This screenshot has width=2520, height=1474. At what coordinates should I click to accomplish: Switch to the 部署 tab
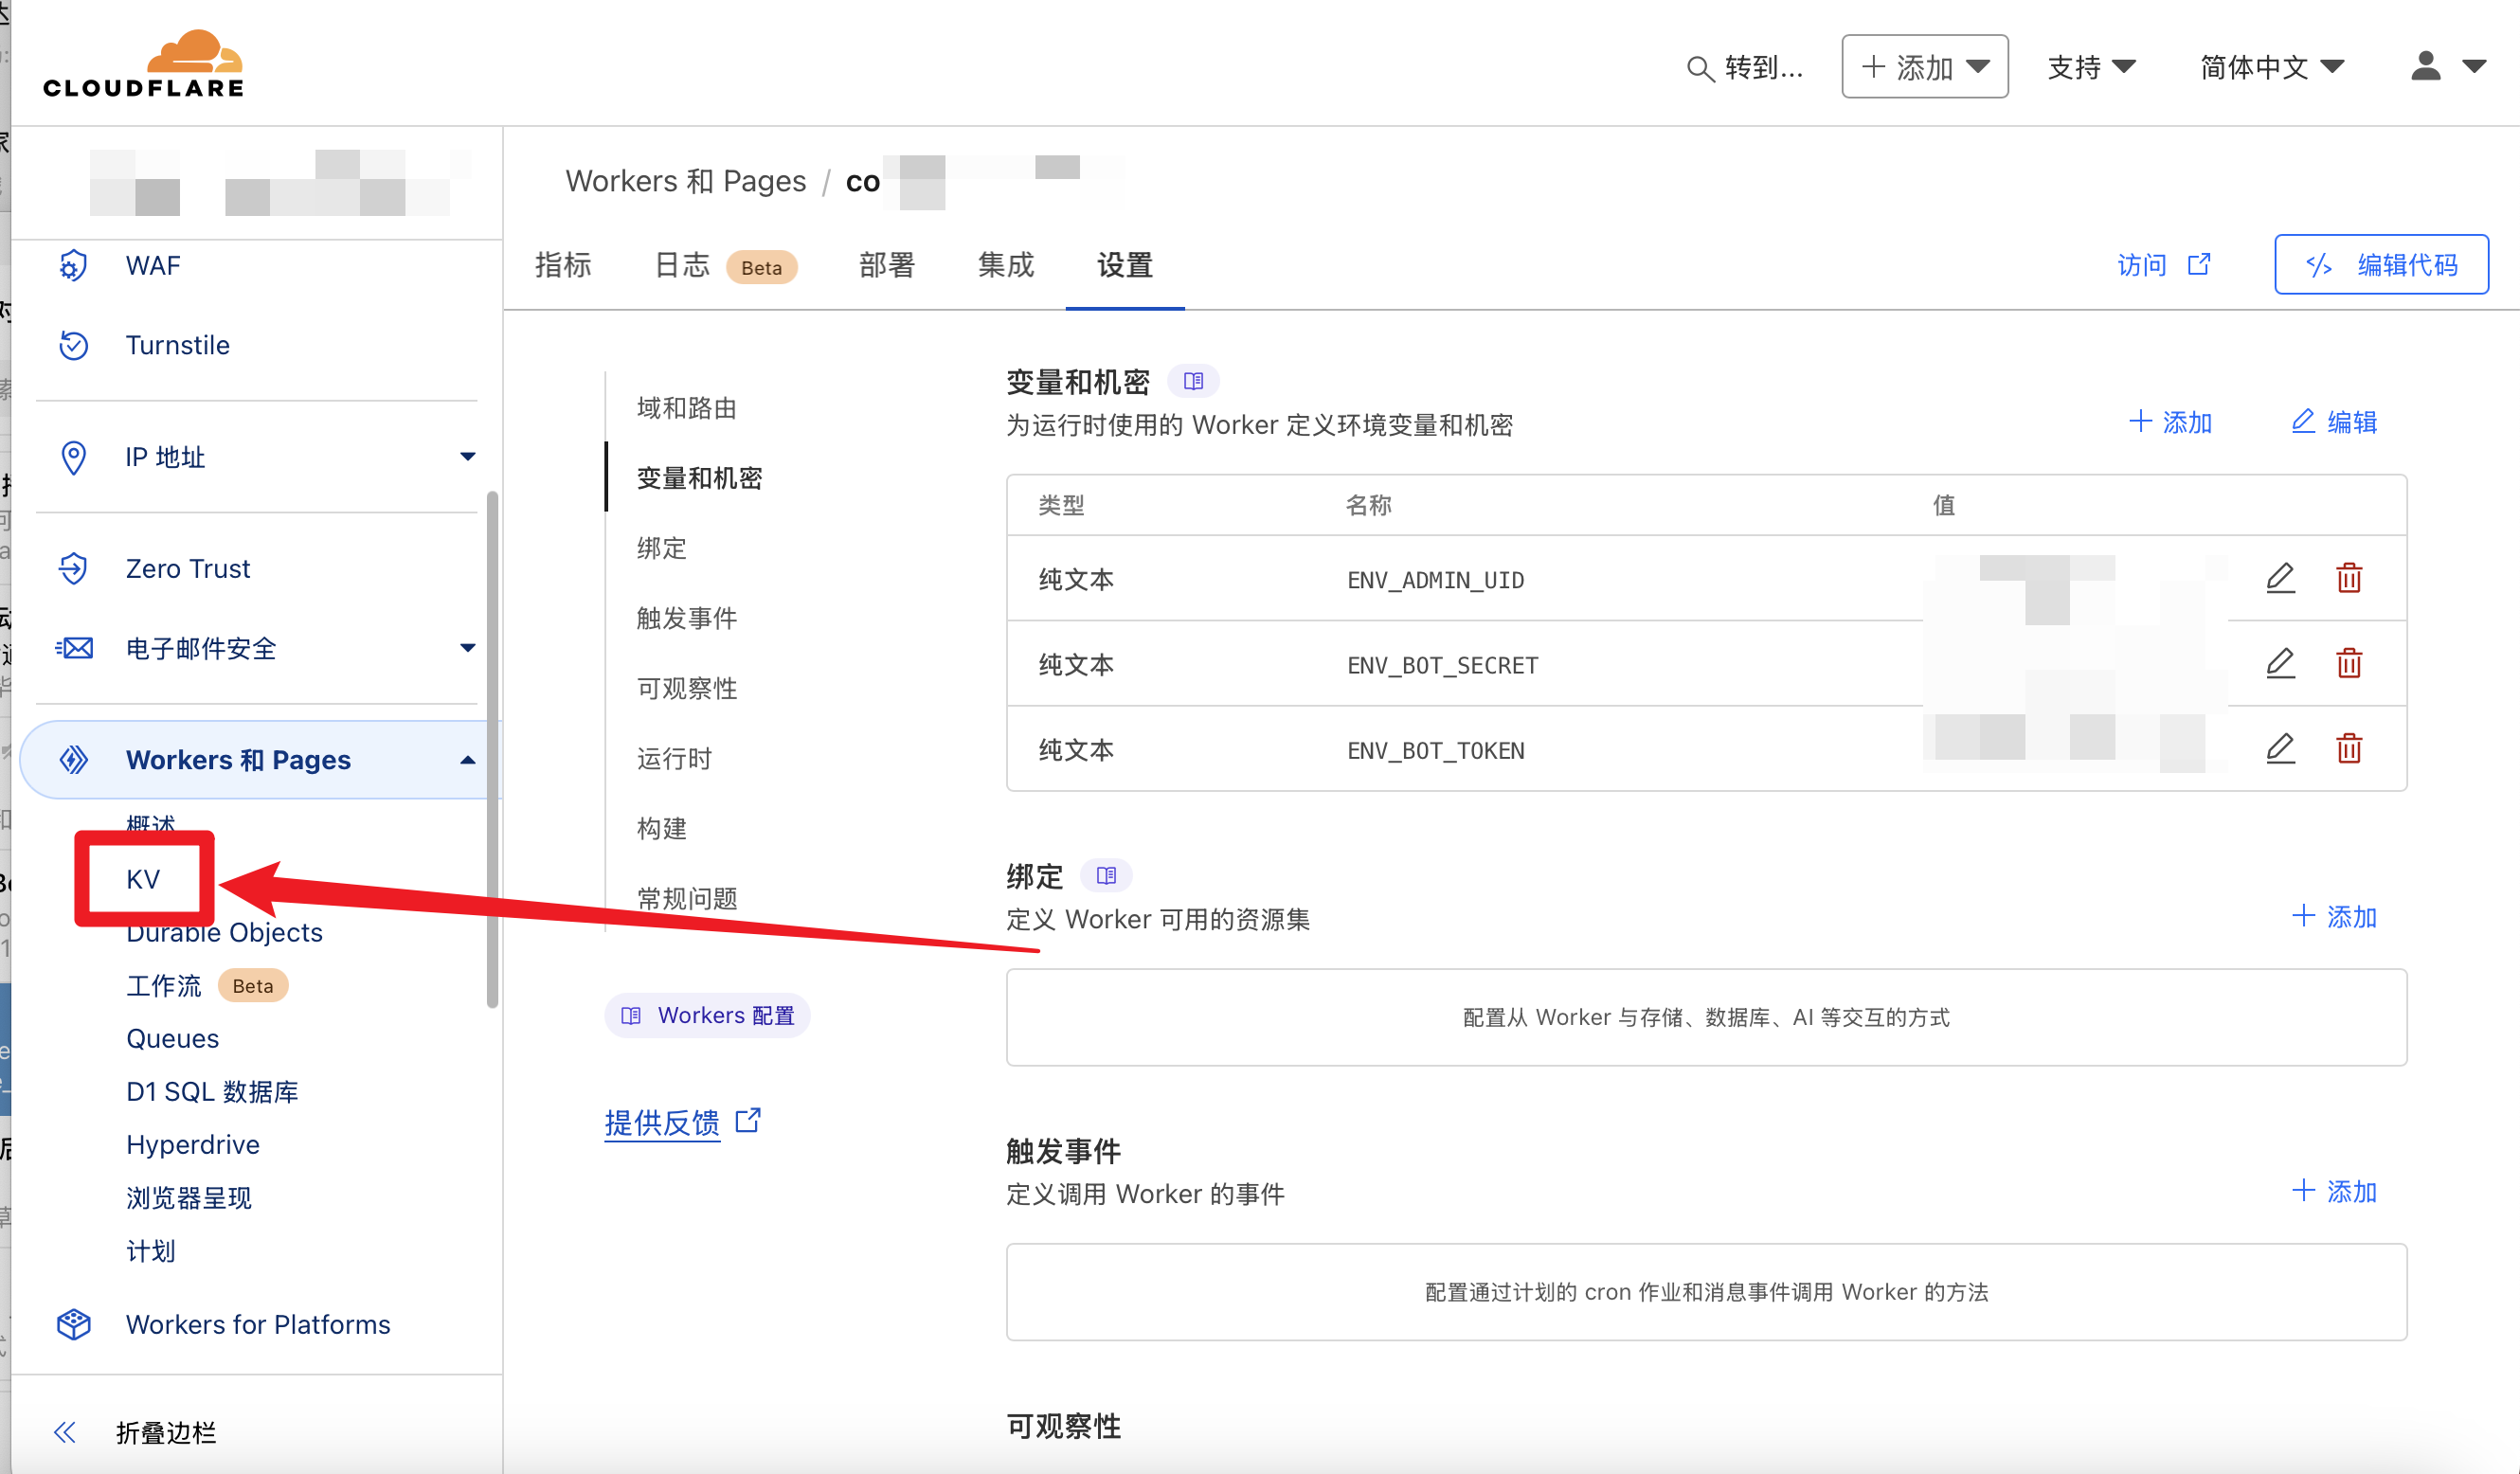[887, 265]
